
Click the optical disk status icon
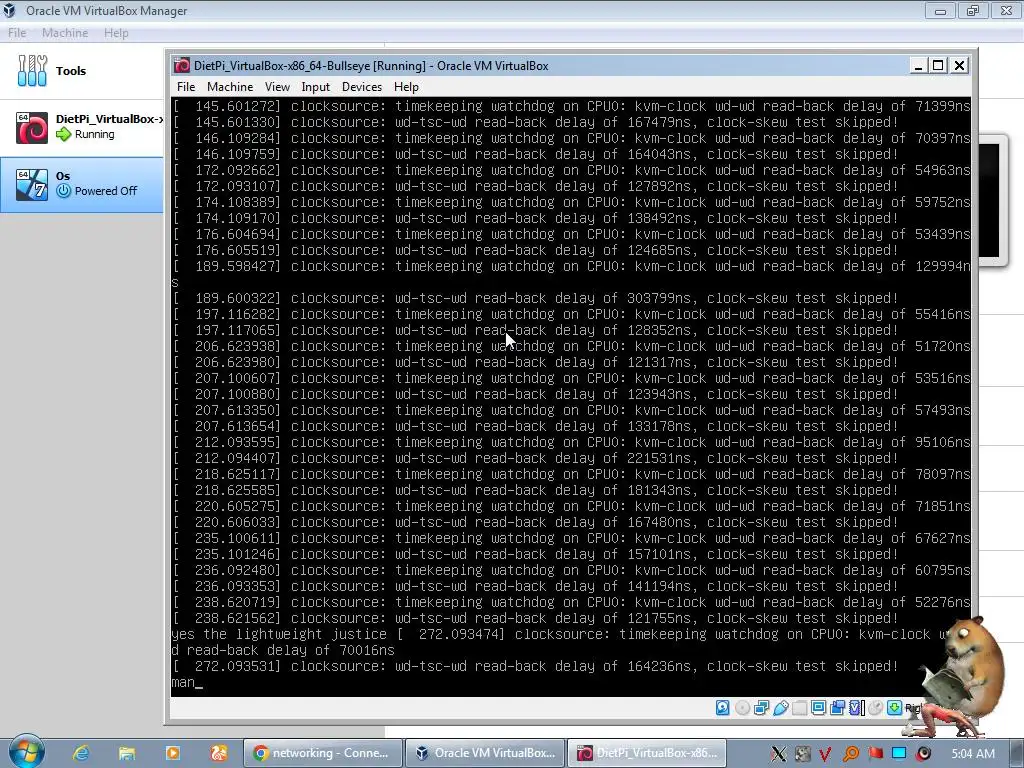(x=742, y=708)
